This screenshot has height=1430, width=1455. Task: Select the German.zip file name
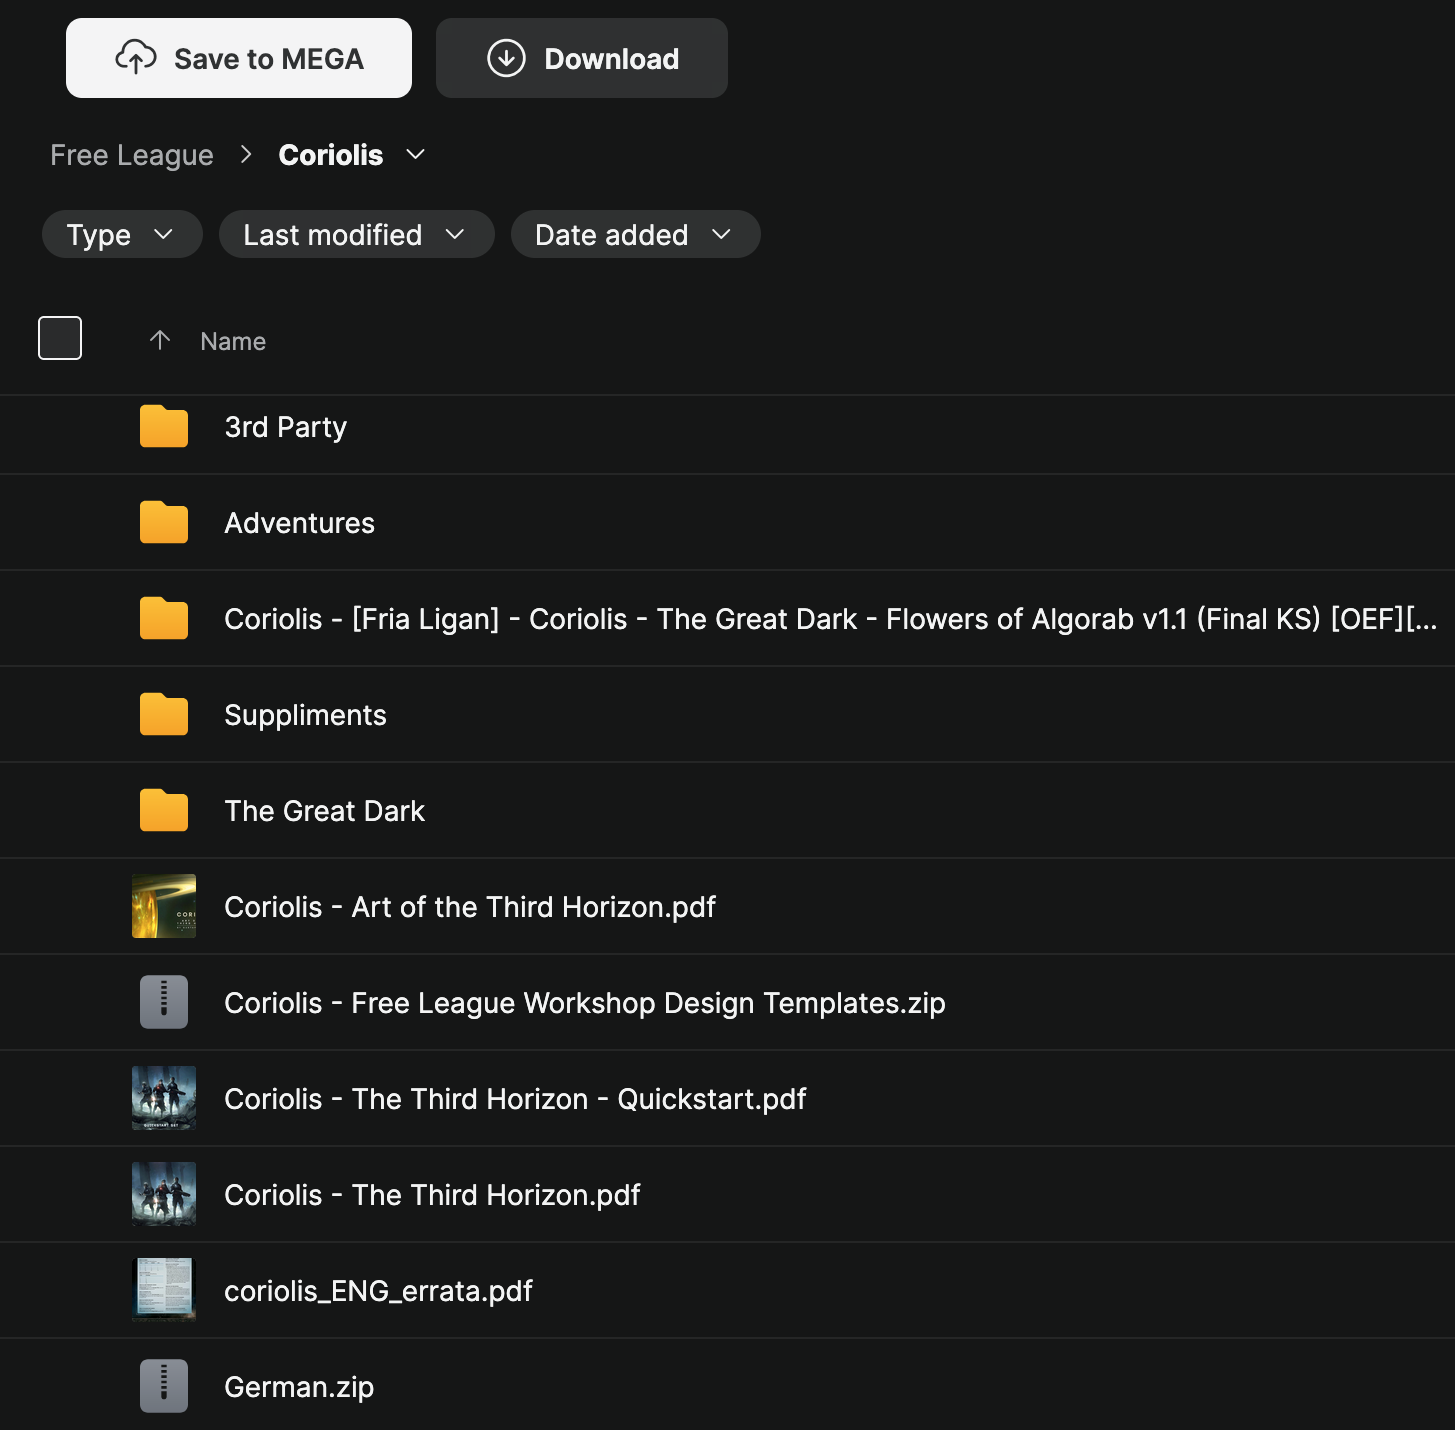click(299, 1387)
